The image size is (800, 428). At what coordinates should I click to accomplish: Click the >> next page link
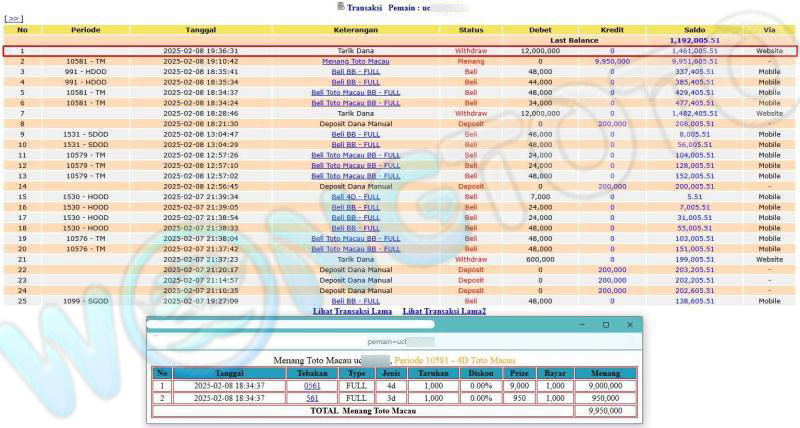pos(14,19)
